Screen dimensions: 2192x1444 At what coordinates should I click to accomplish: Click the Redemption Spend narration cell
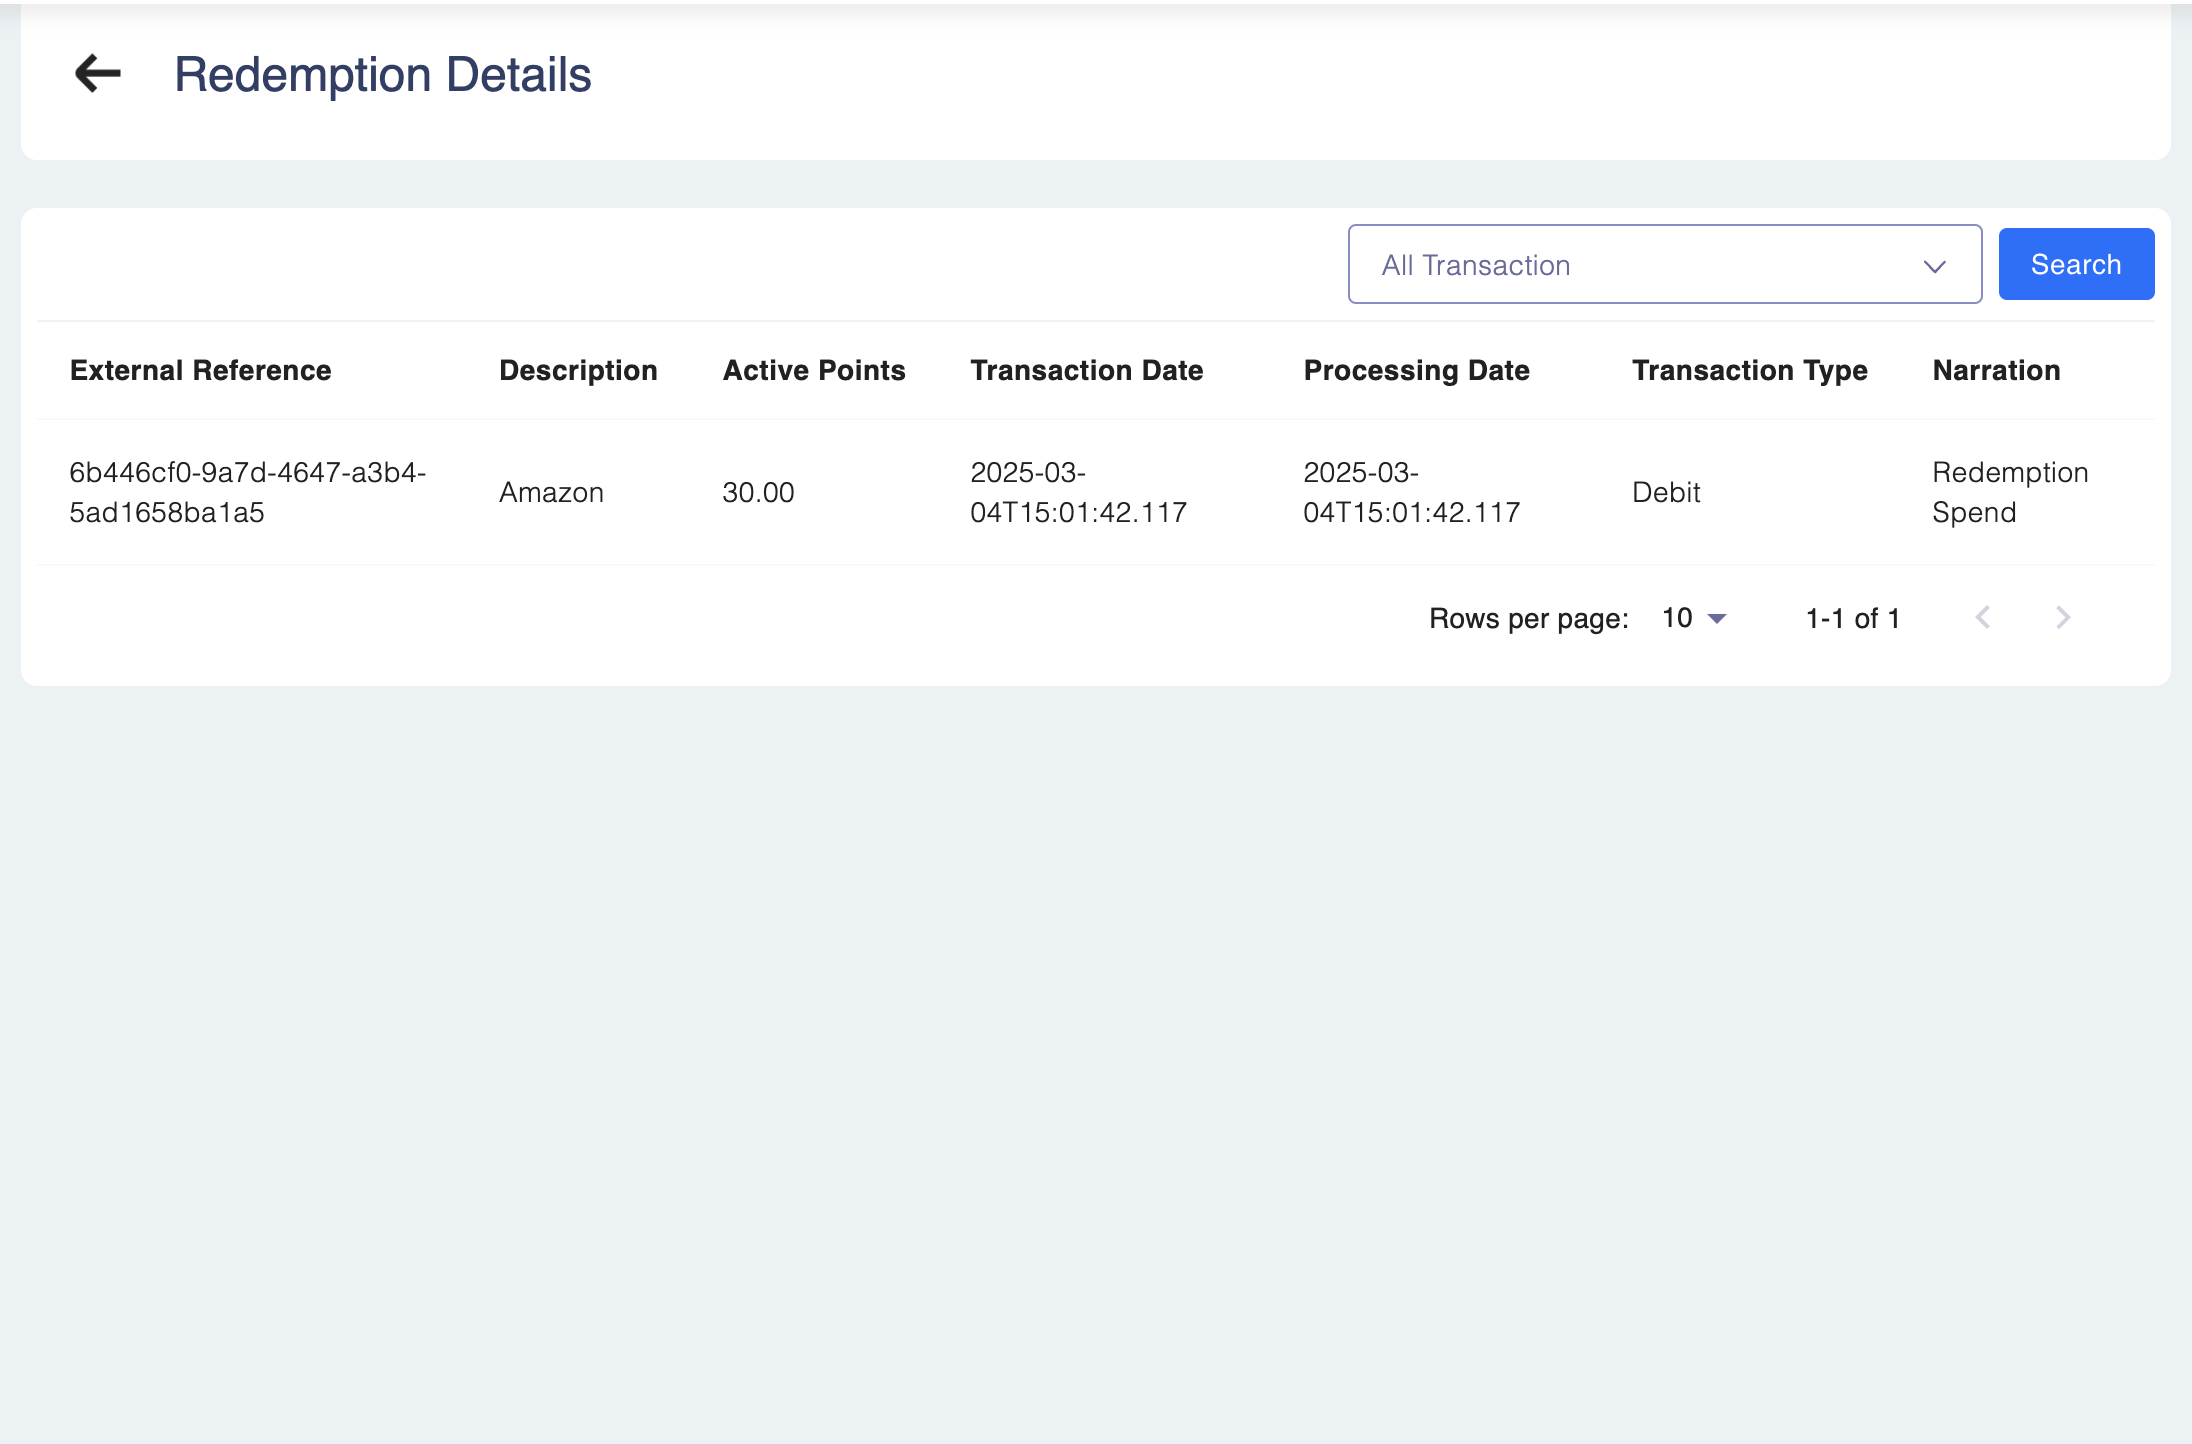tap(2009, 492)
